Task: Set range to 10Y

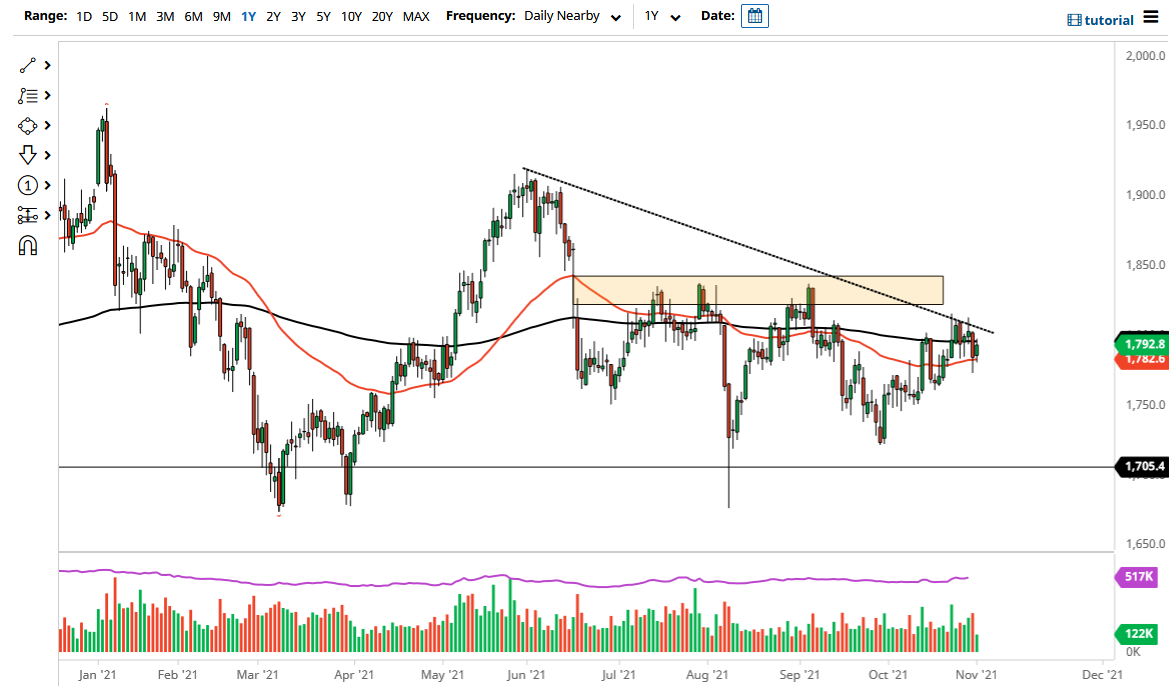Action: pyautogui.click(x=351, y=16)
